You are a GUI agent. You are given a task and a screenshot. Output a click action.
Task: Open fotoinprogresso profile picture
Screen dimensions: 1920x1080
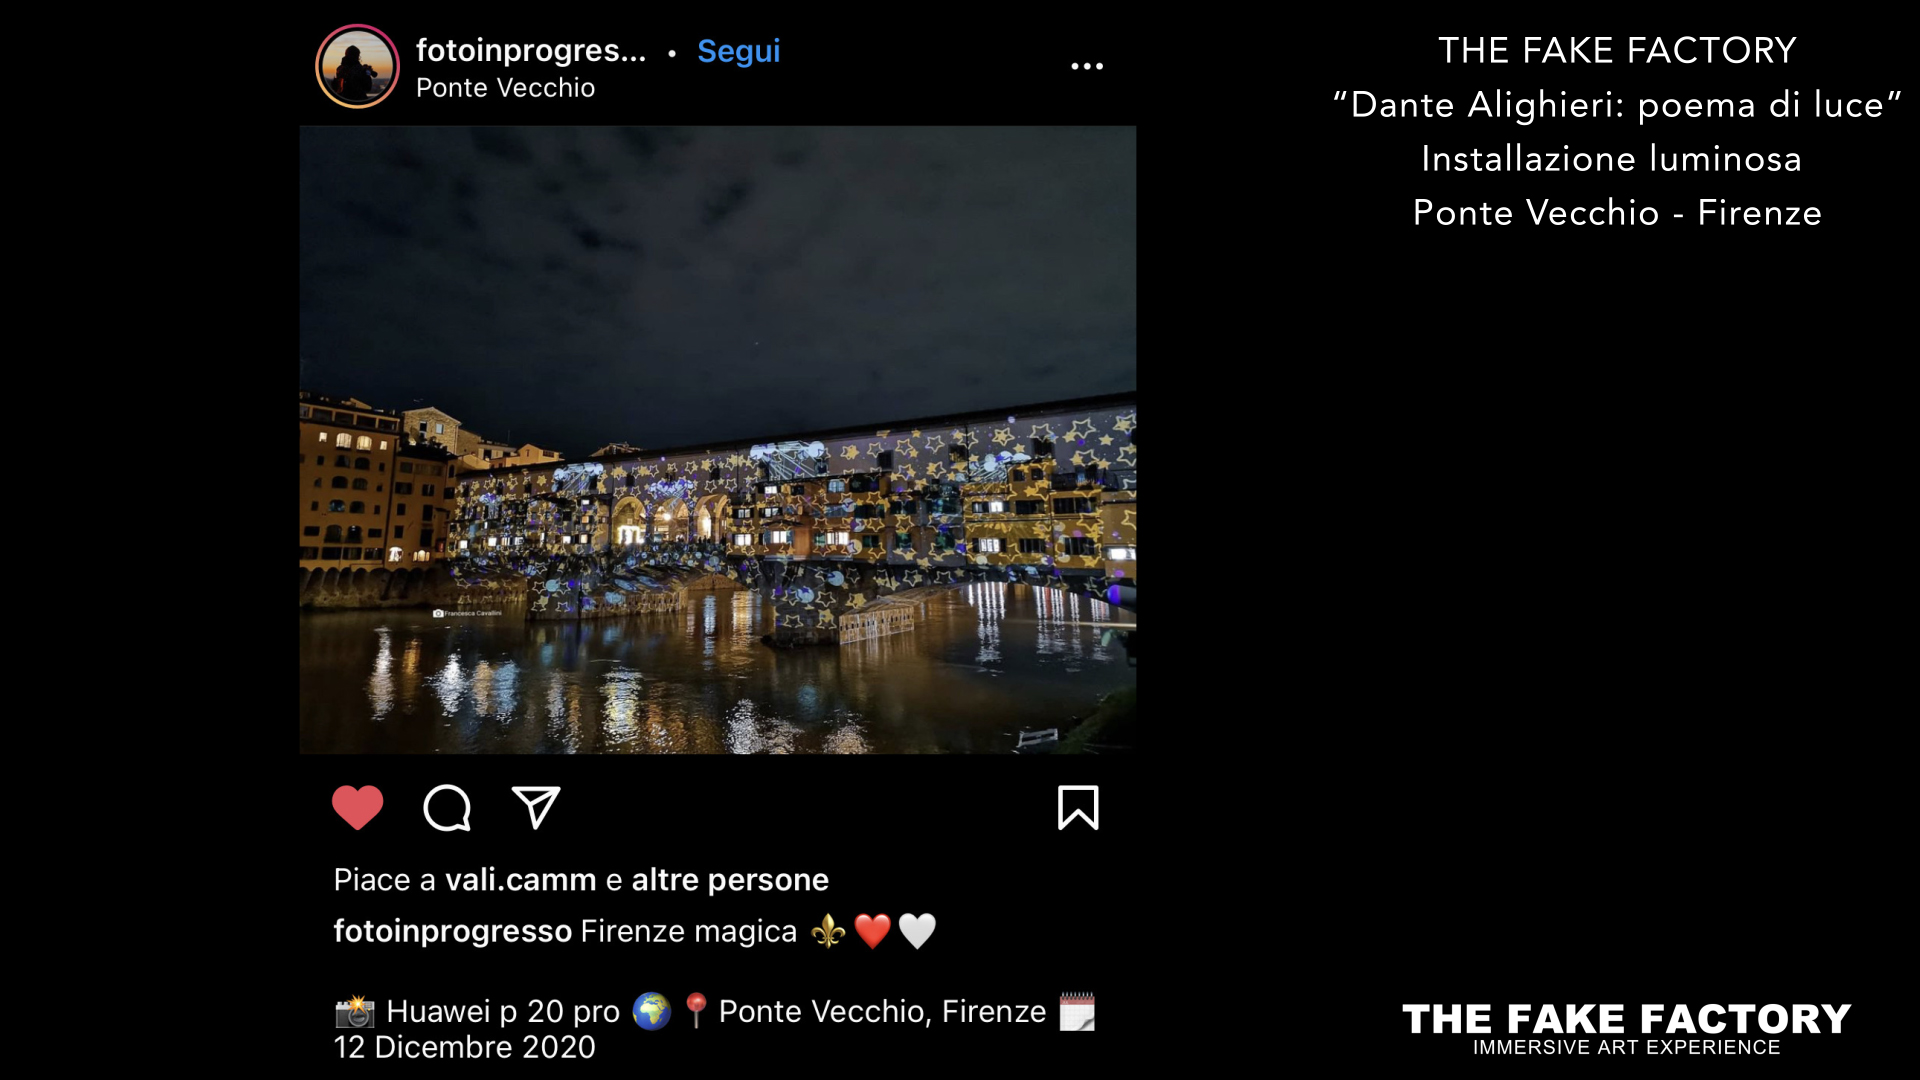pyautogui.click(x=357, y=66)
